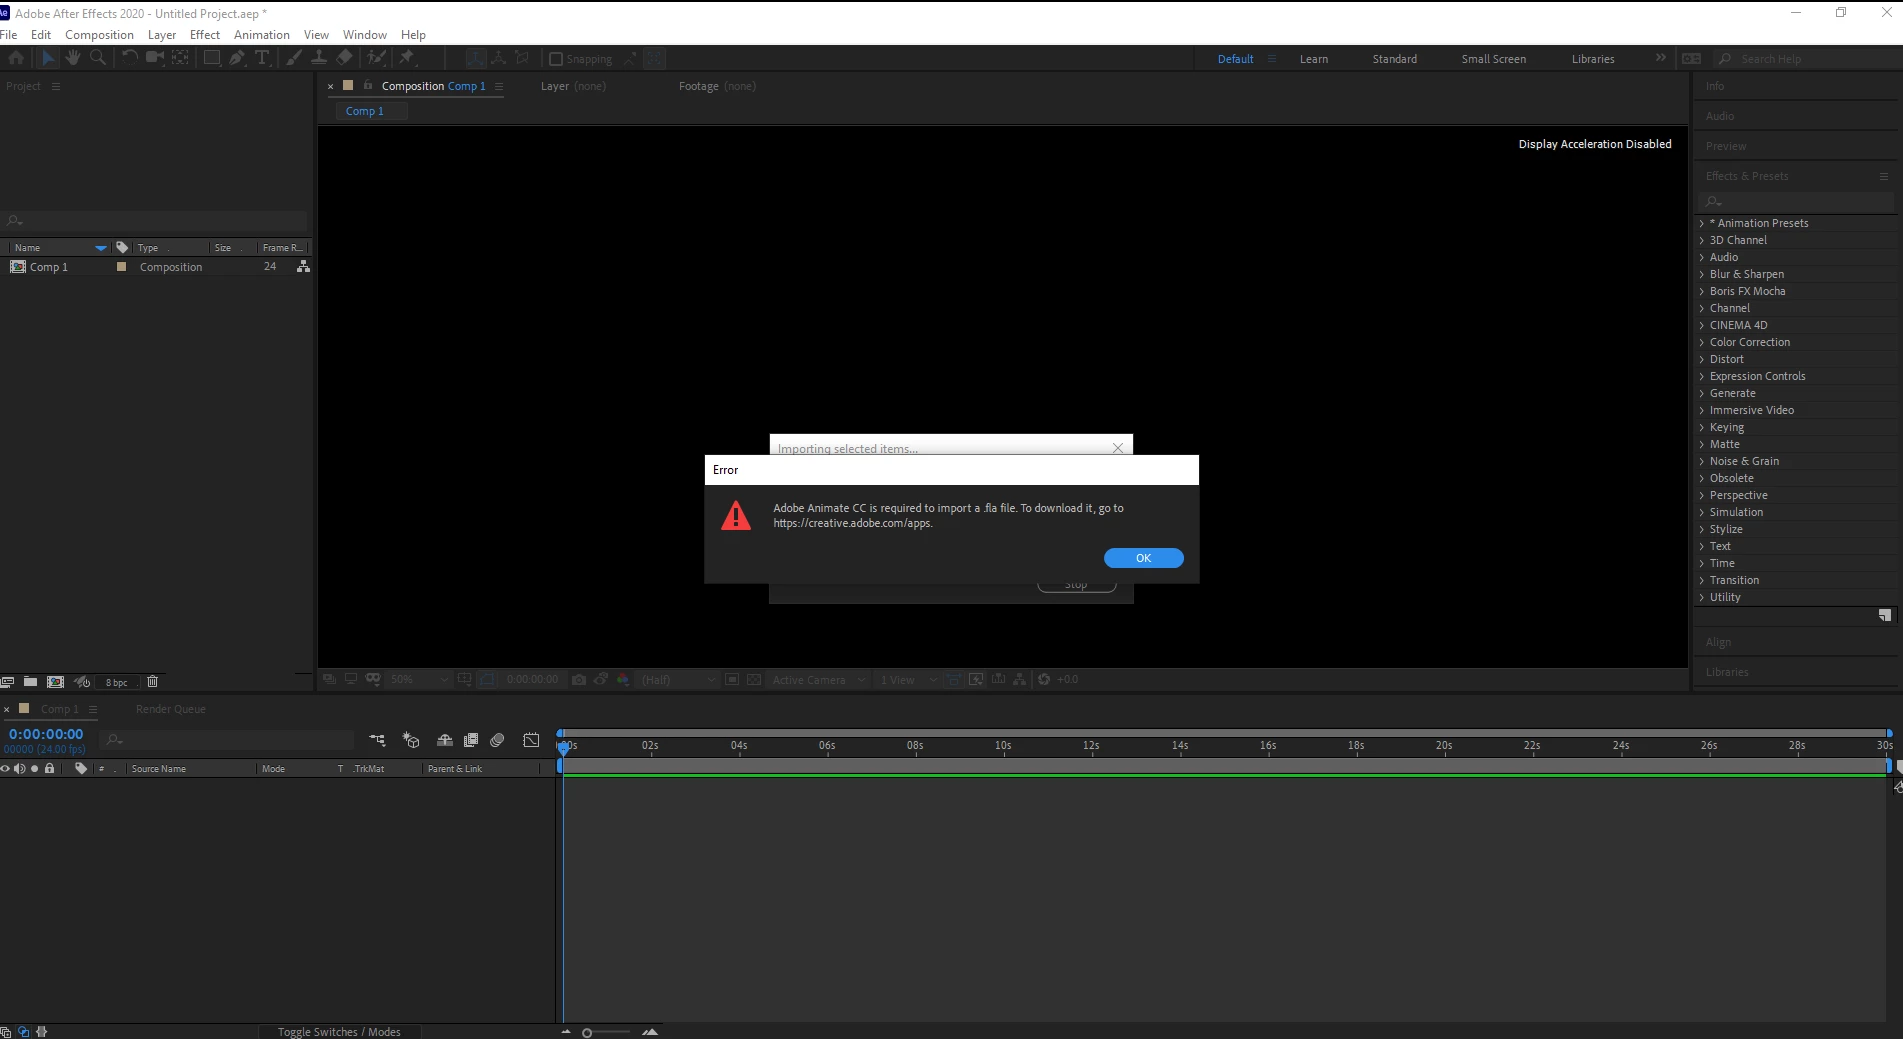Create a new folder in Project panel

(x=31, y=682)
